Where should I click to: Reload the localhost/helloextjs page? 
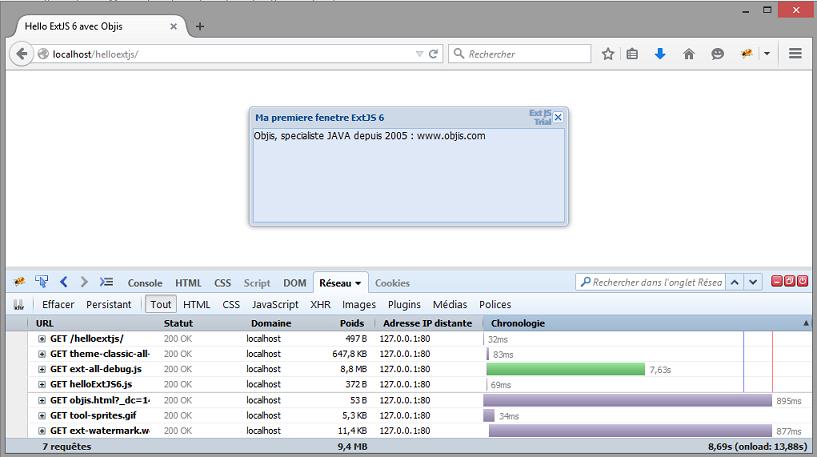pos(433,54)
